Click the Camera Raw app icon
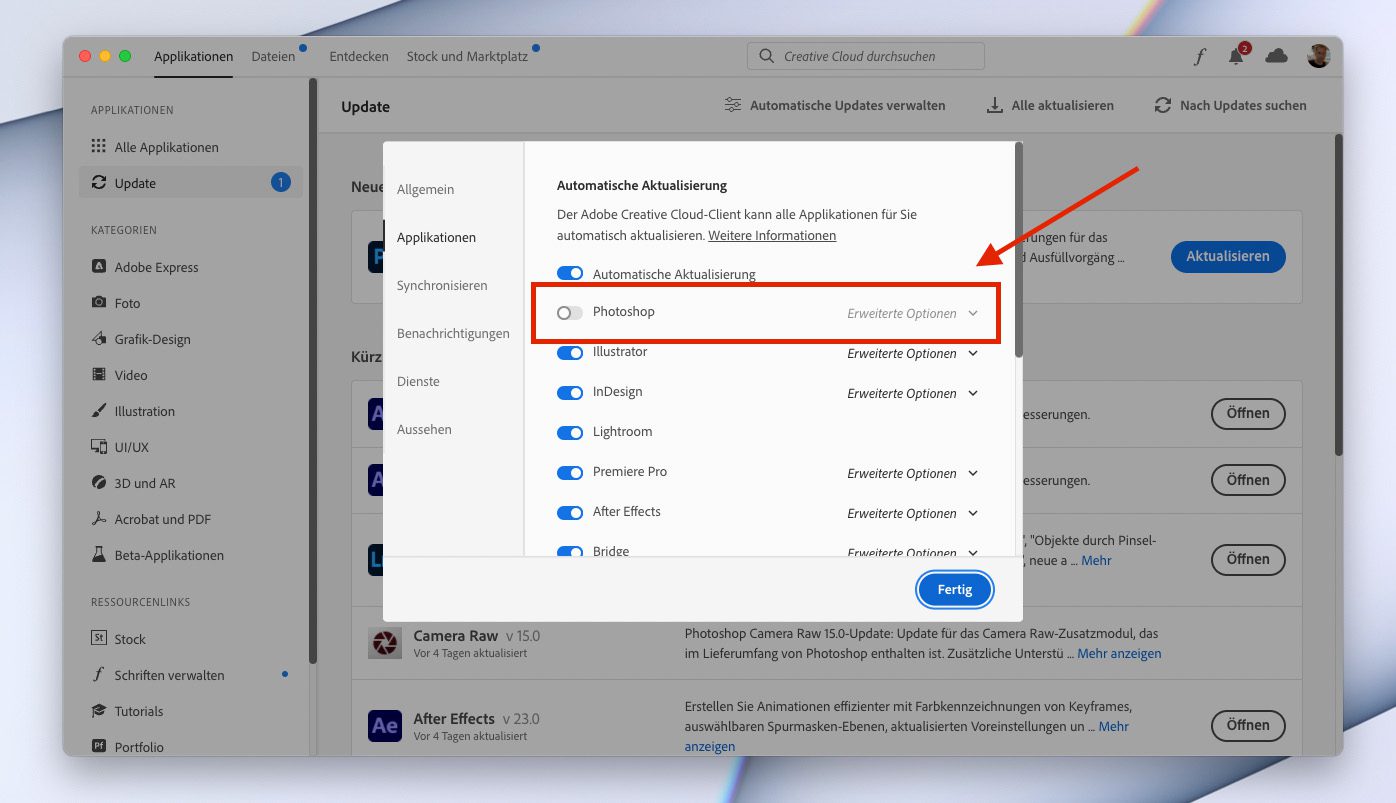1396x803 pixels. tap(384, 643)
